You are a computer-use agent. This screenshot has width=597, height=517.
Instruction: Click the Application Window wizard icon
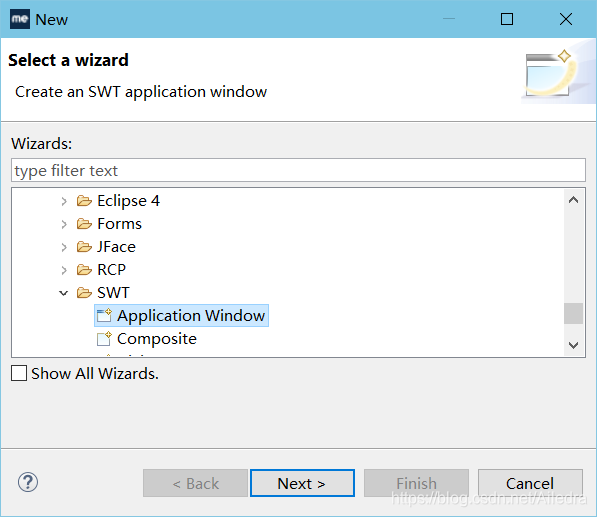(x=104, y=315)
